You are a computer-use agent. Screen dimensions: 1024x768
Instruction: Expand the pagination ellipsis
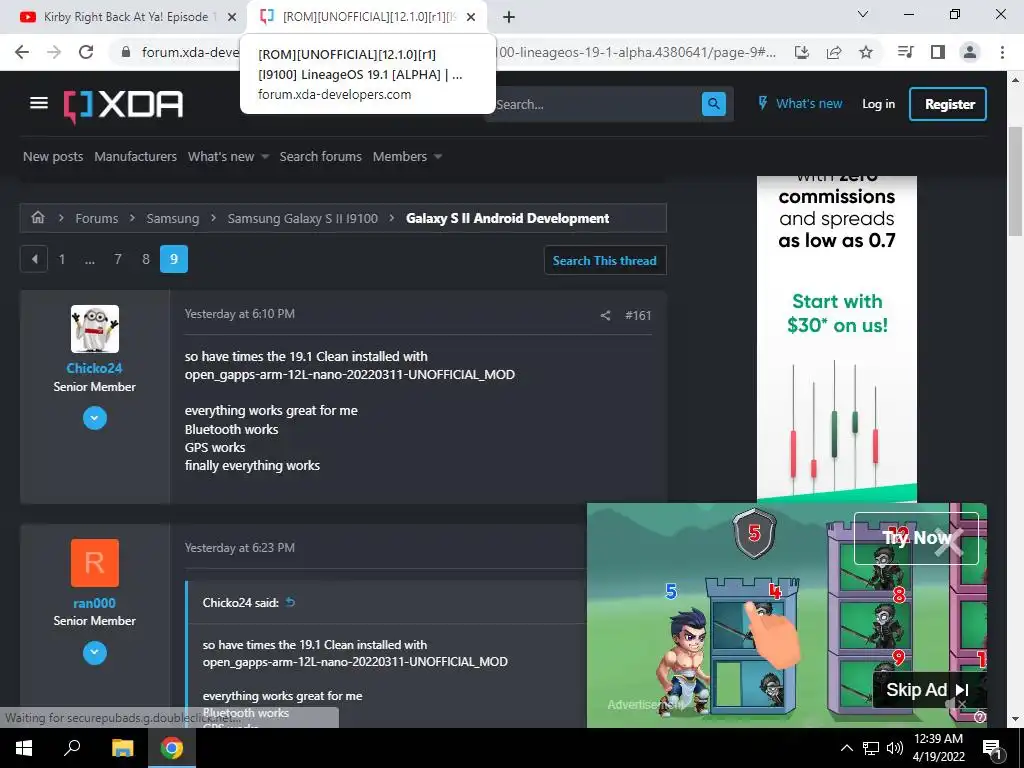(89, 259)
